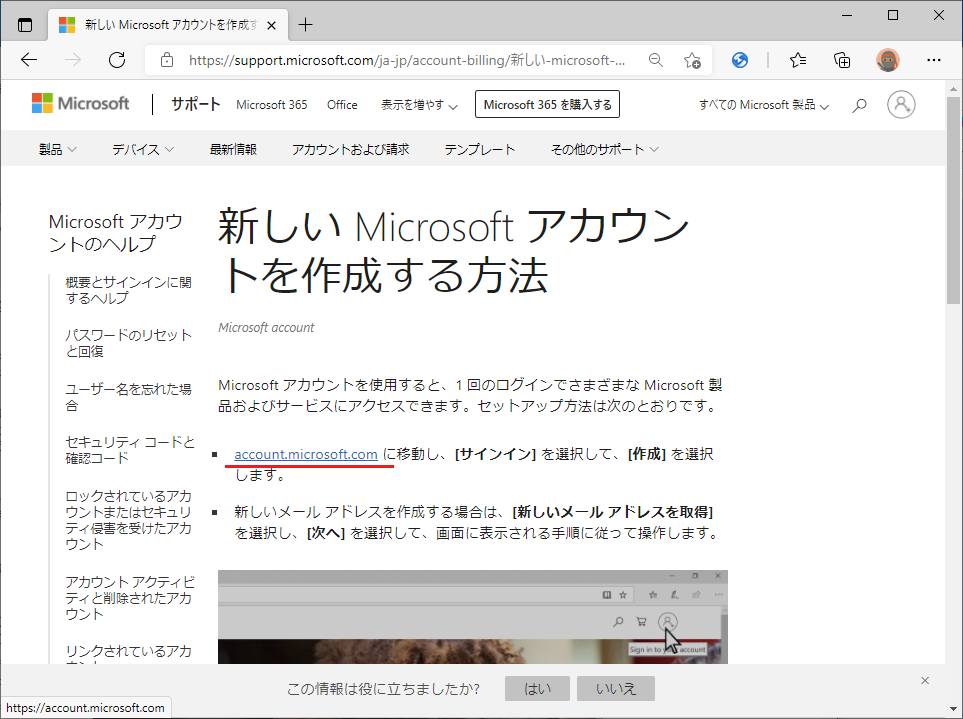This screenshot has width=963, height=719.
Task: Open the Favorites list icon
Action: tap(798, 60)
